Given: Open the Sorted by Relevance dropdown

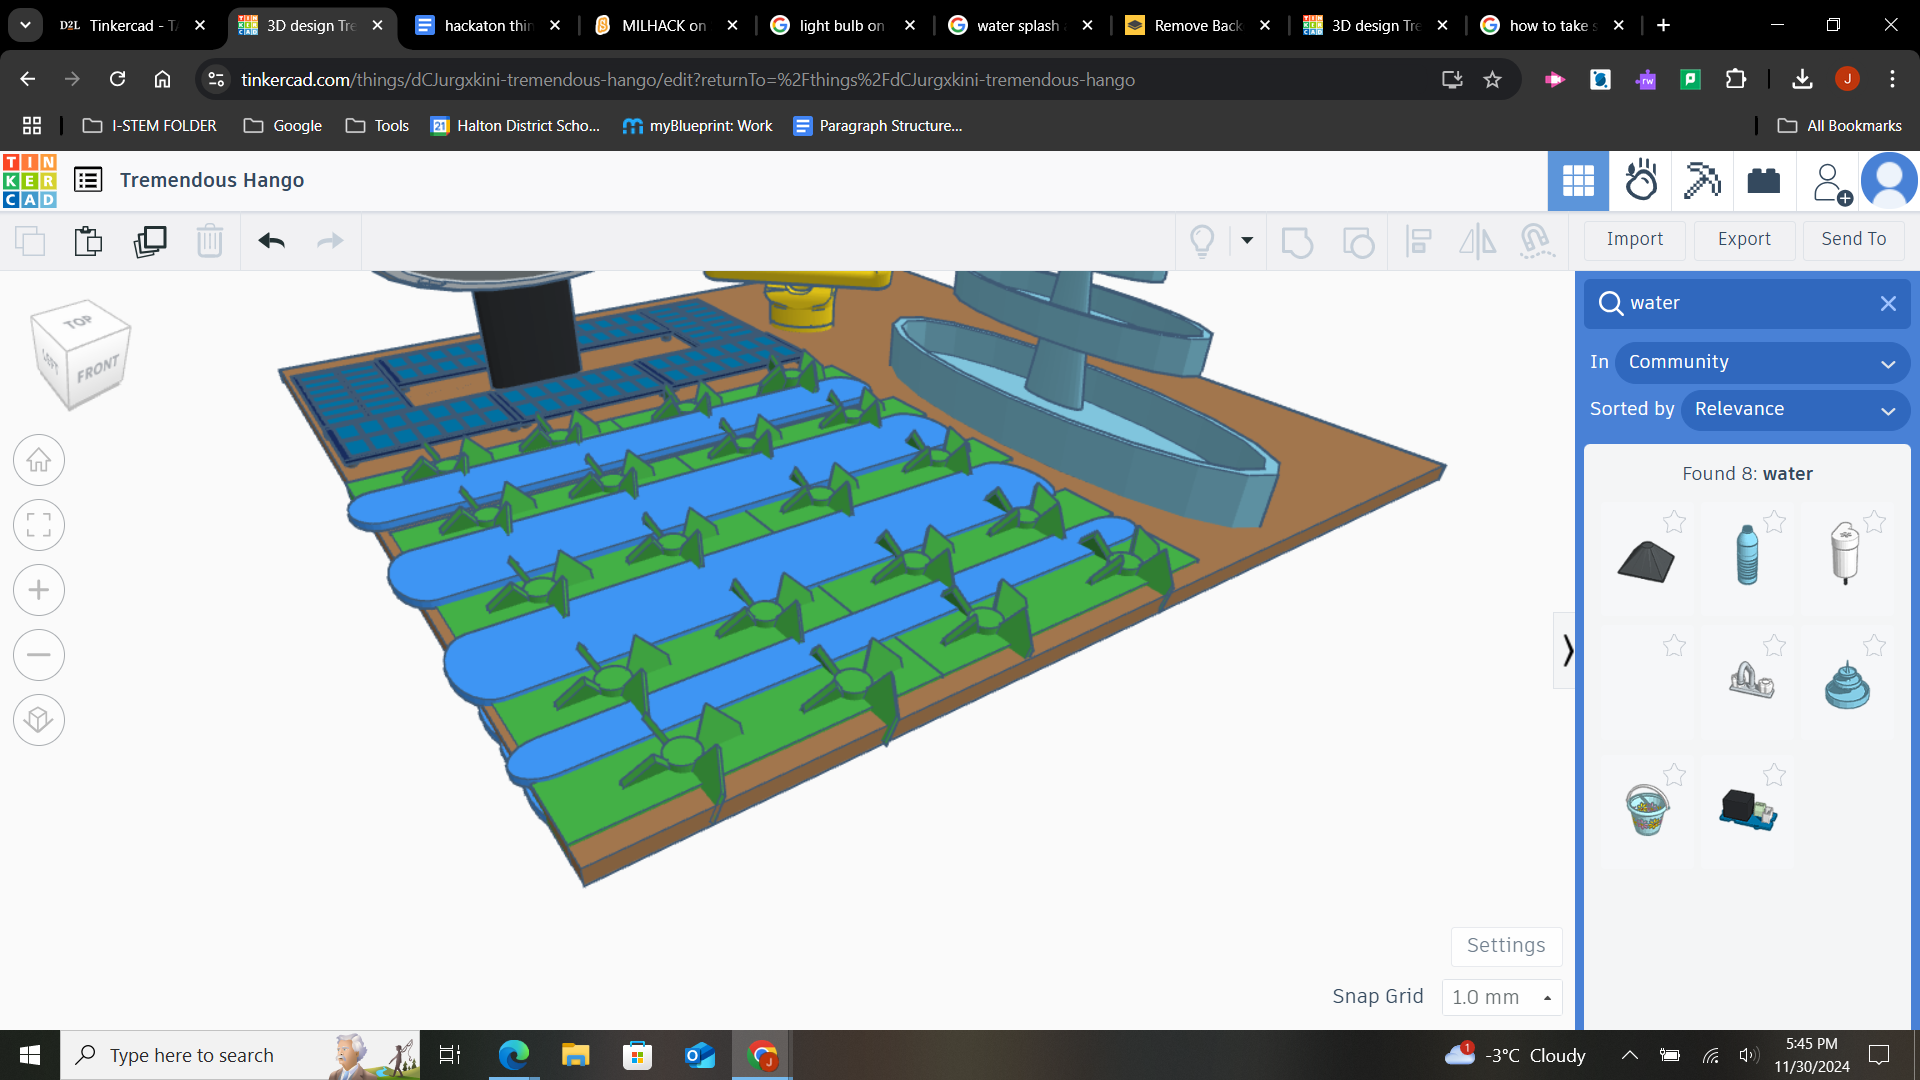Looking at the screenshot, I should [x=1794, y=409].
